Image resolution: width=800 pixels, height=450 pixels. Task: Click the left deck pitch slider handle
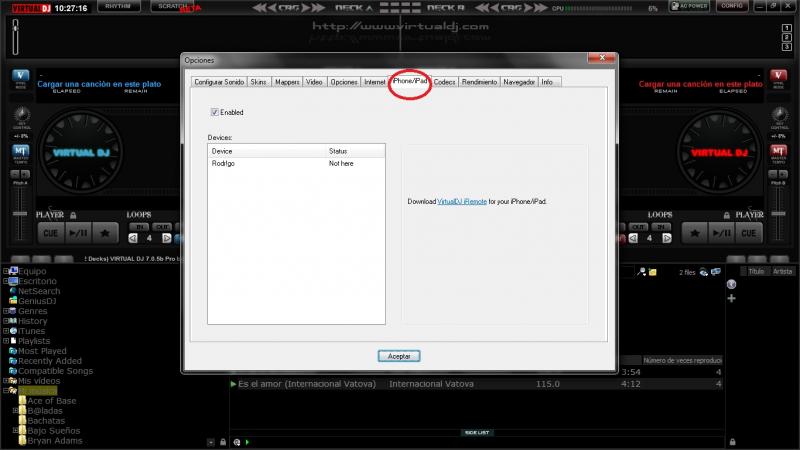coord(20,214)
